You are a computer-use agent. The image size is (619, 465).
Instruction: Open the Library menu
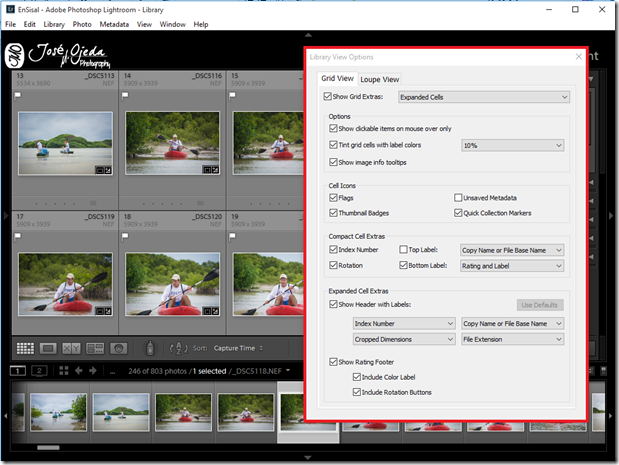pos(54,24)
